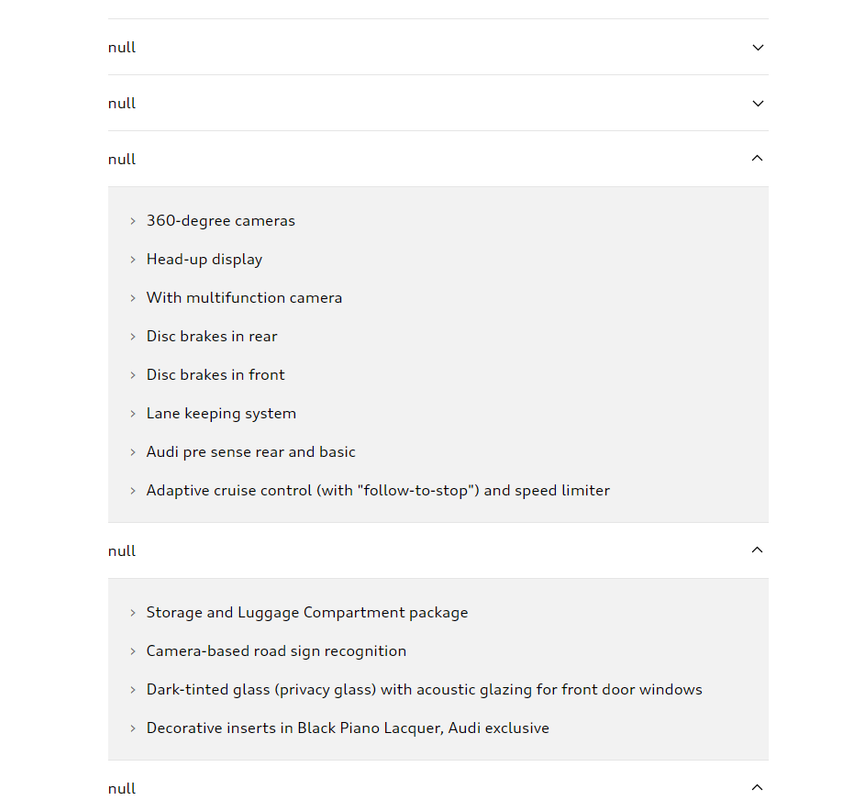The width and height of the screenshot is (842, 800).
Task: Click arrow icon beside With multifunction camera
Action: 133,299
